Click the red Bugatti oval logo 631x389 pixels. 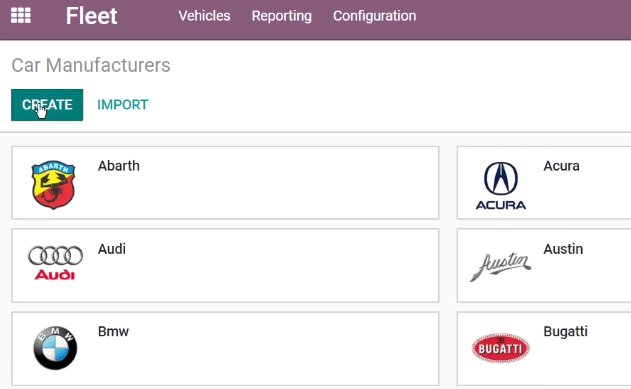pos(501,348)
